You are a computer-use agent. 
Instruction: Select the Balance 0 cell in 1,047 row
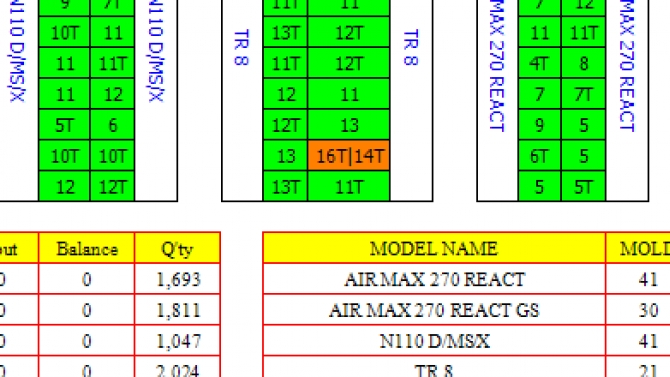point(87,341)
